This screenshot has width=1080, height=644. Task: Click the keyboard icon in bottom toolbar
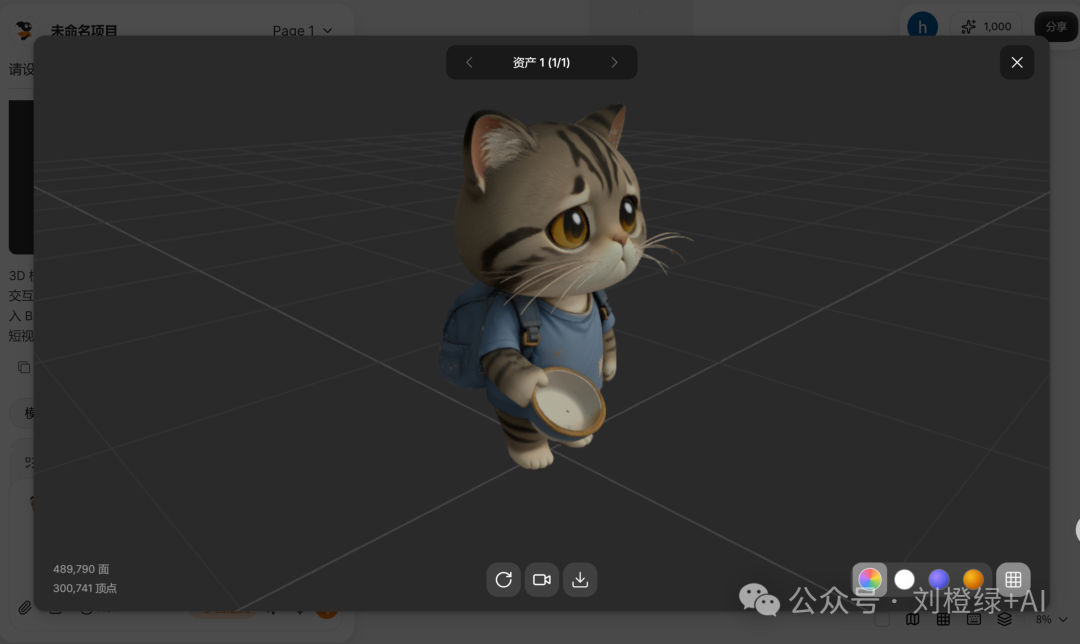point(974,619)
